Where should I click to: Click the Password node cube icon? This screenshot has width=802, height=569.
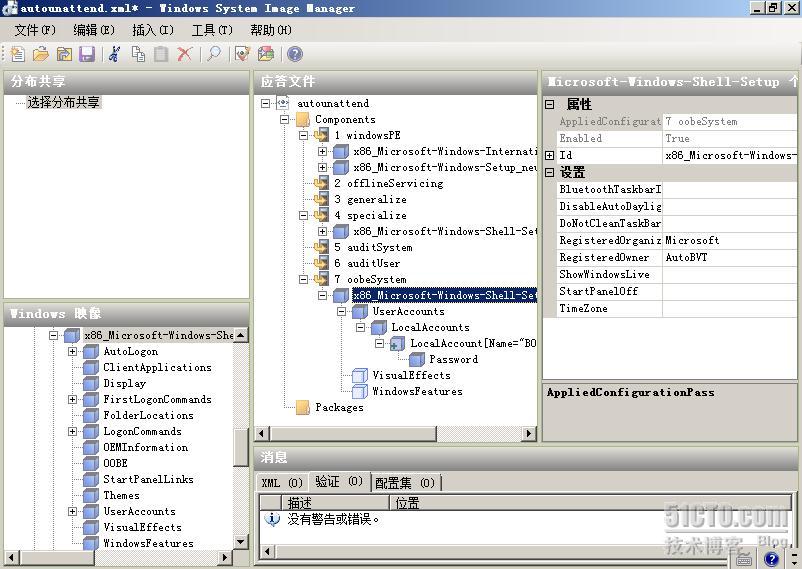[x=417, y=359]
